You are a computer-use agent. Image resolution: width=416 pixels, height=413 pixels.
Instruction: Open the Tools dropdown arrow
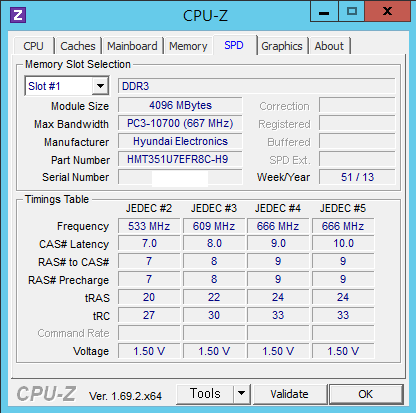pyautogui.click(x=242, y=394)
